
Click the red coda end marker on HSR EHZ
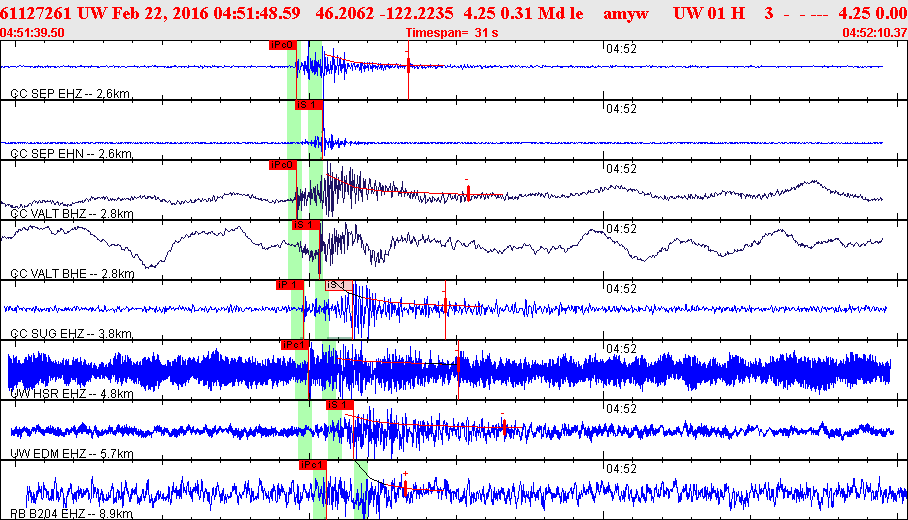pos(457,372)
